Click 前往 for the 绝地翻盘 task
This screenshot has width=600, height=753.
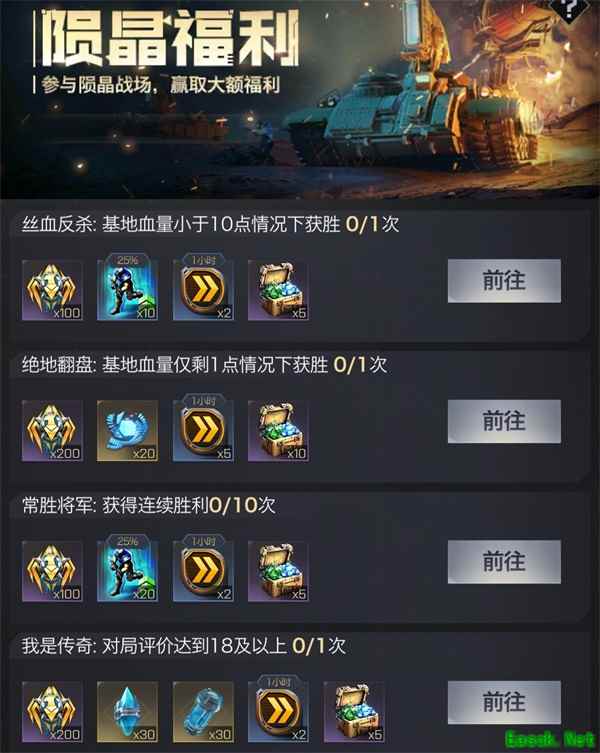[x=504, y=421]
